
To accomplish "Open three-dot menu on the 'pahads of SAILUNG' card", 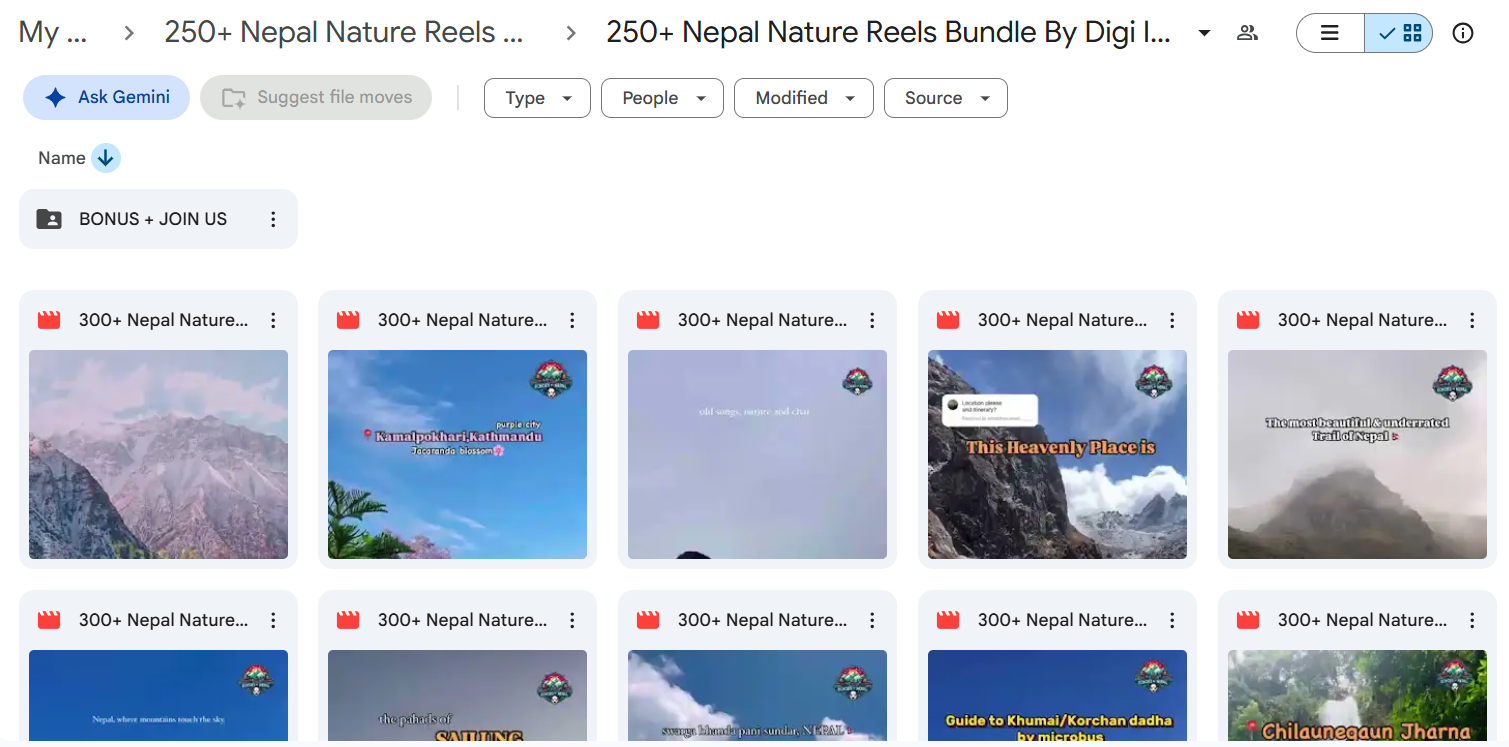I will (x=572, y=620).
